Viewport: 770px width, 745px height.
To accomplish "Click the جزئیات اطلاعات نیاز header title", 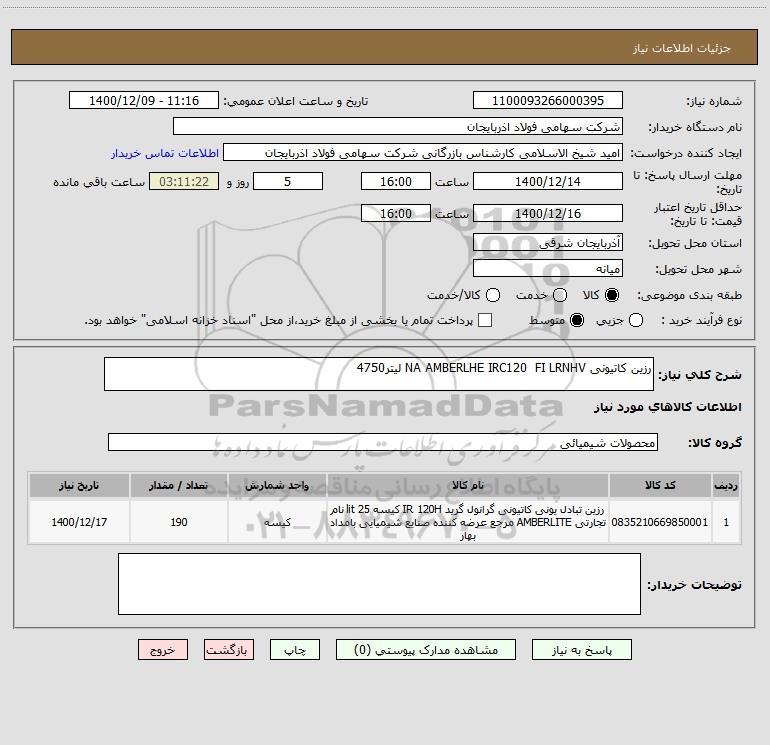I will 682,48.
